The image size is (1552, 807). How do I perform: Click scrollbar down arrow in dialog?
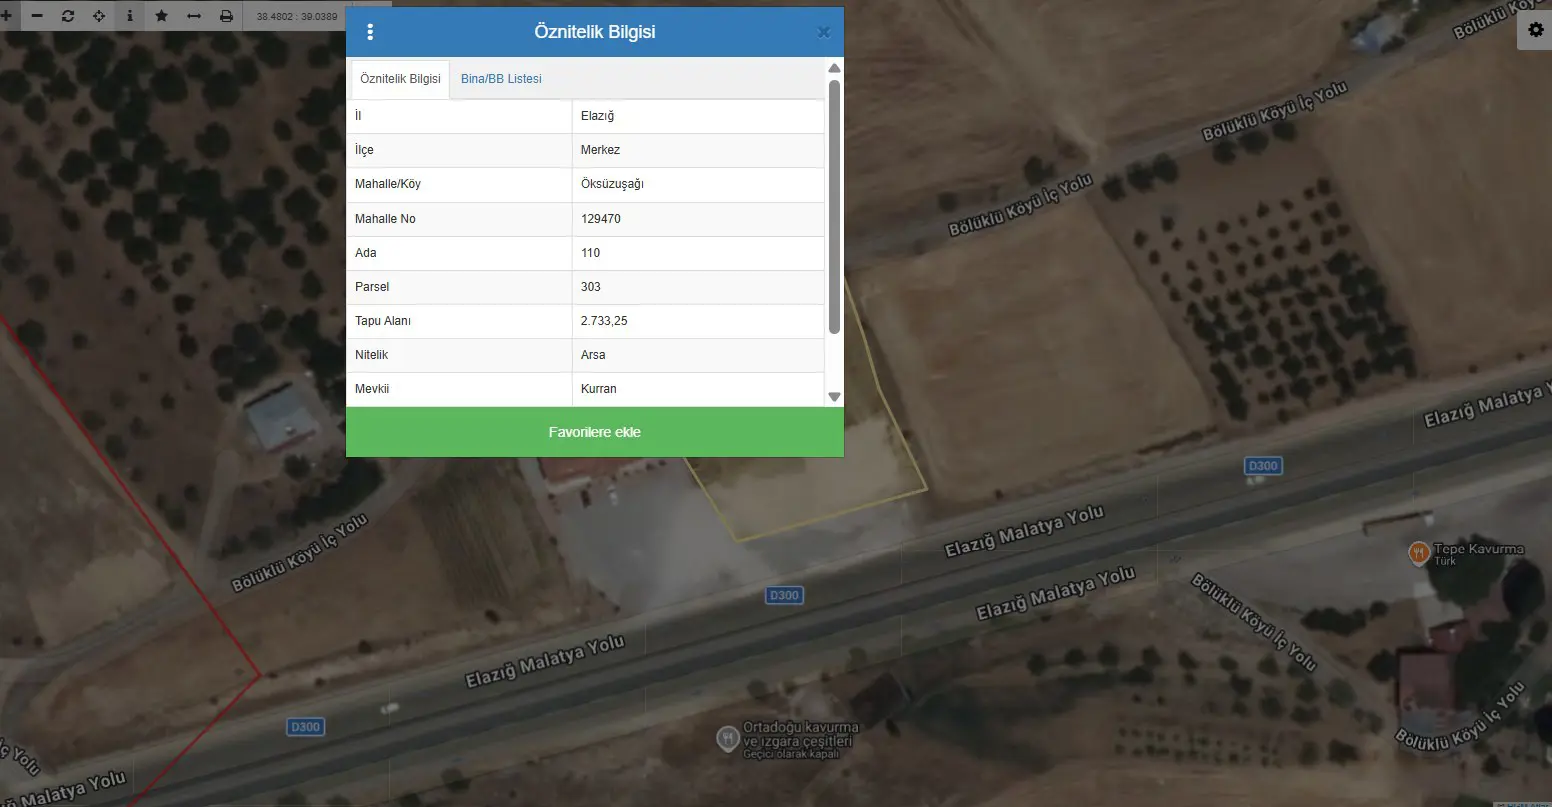point(834,397)
